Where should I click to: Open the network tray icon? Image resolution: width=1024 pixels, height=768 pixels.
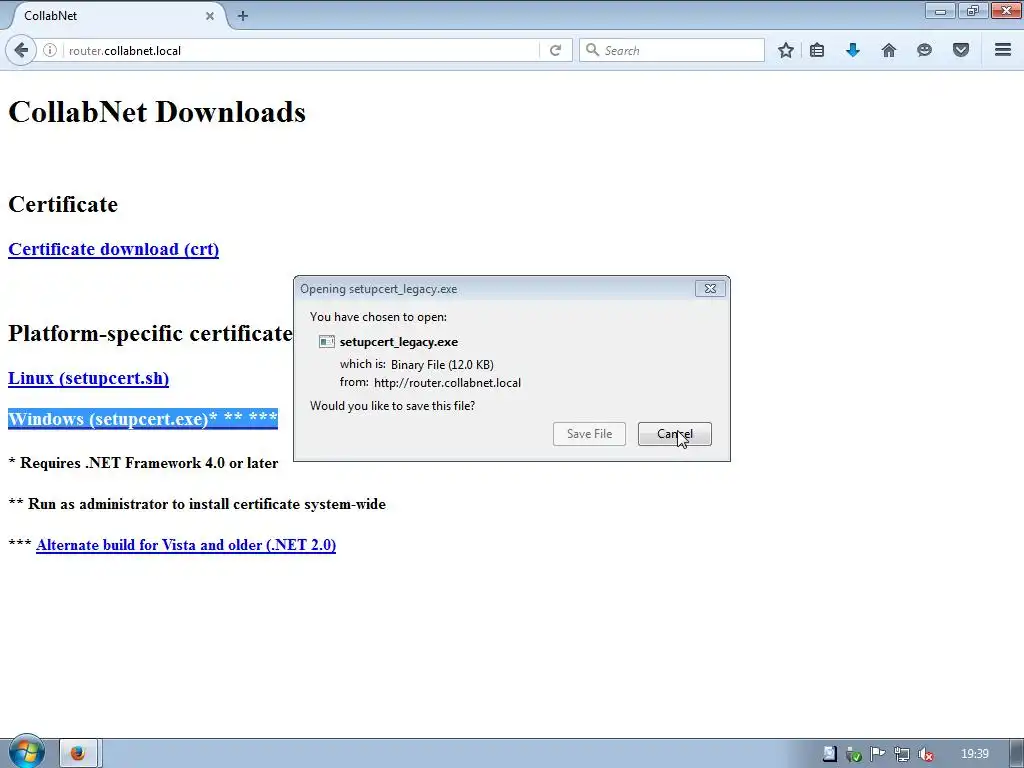[902, 754]
